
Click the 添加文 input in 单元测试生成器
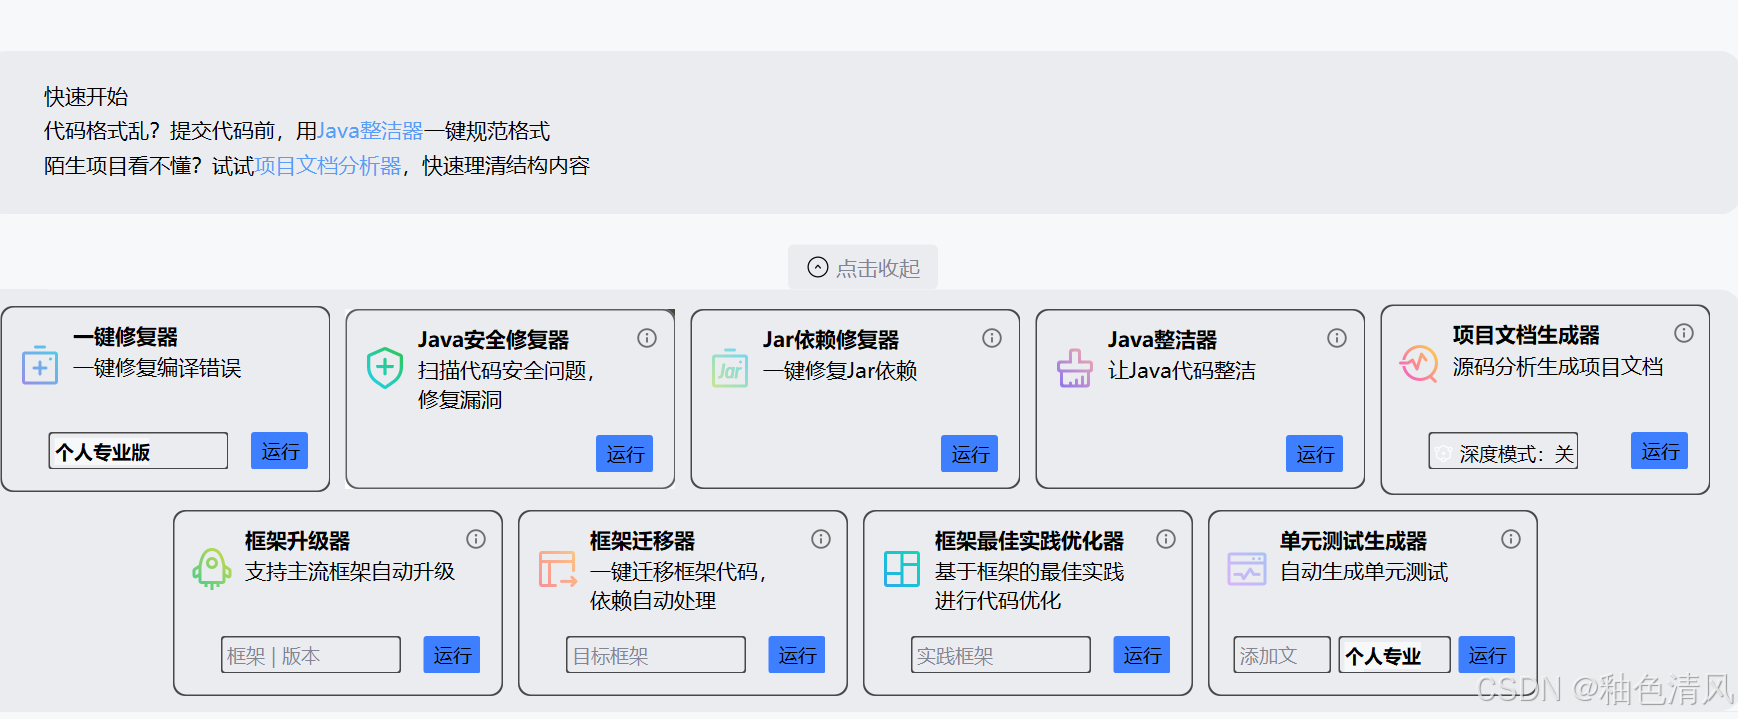1282,655
